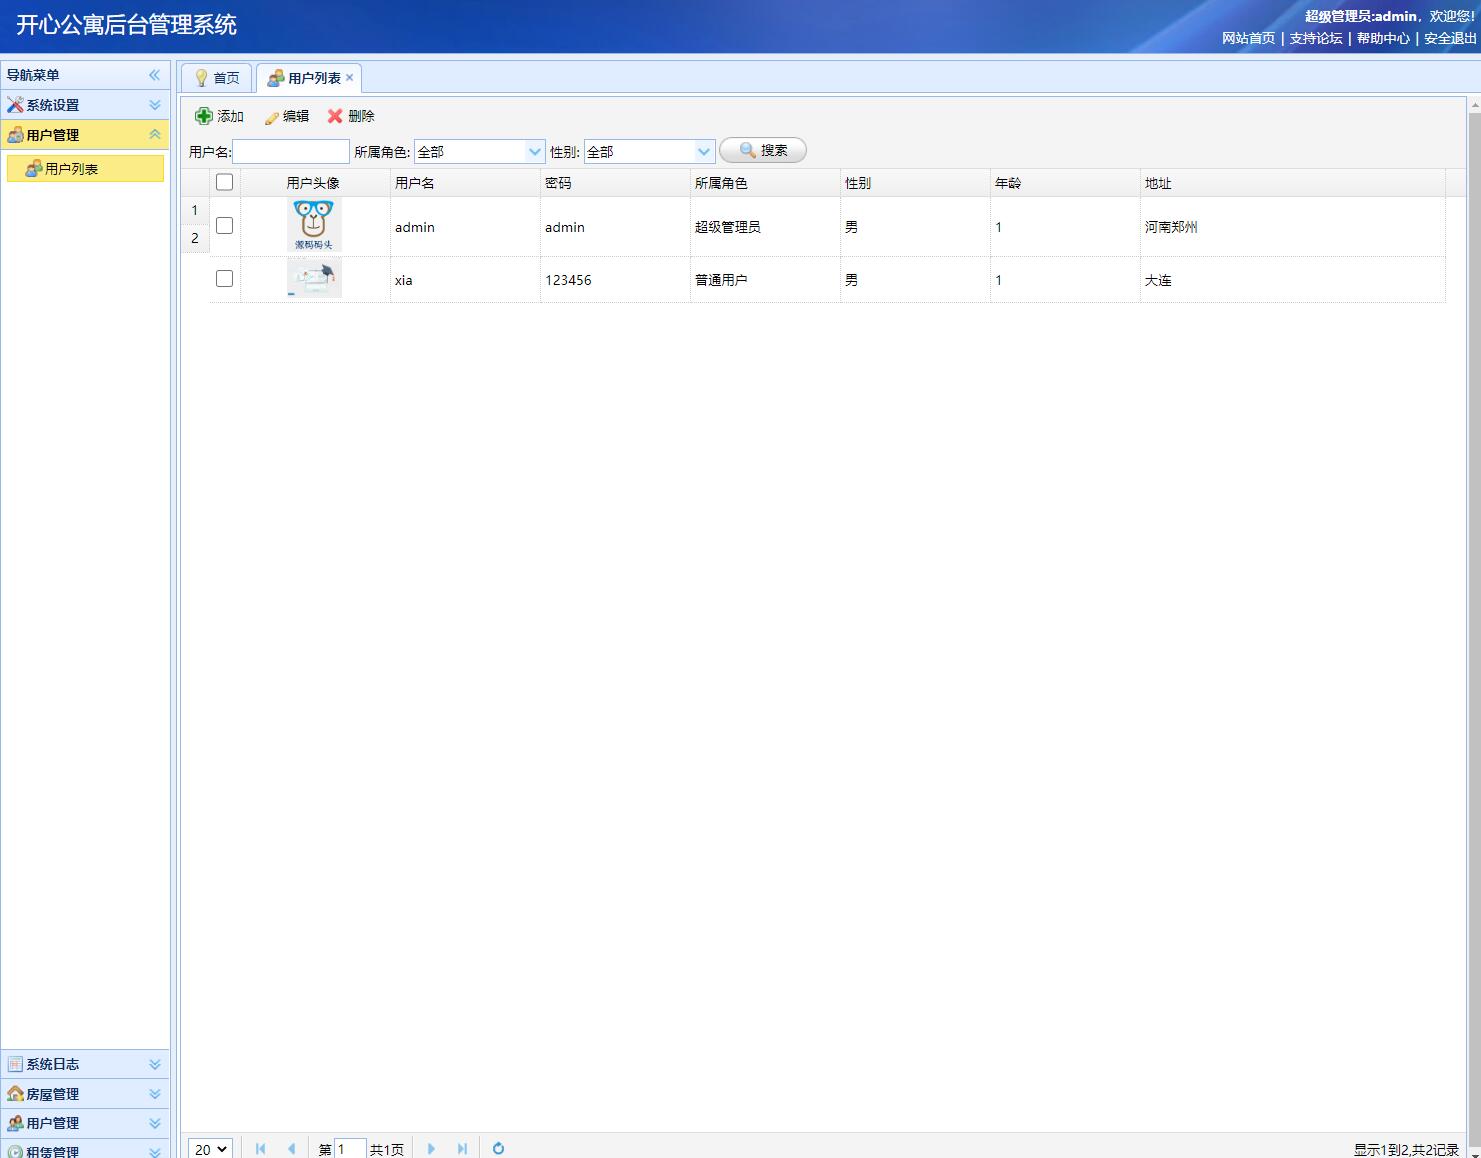
Task: Expand the 系统日志 panel using its chevron
Action: click(x=155, y=1064)
